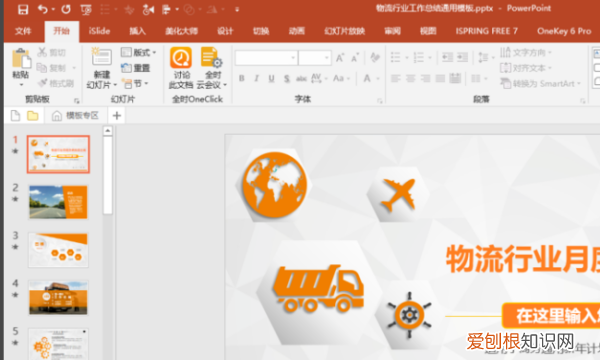The image size is (600, 360).
Task: Click 转换为 SmartArt button
Action: coord(541,83)
